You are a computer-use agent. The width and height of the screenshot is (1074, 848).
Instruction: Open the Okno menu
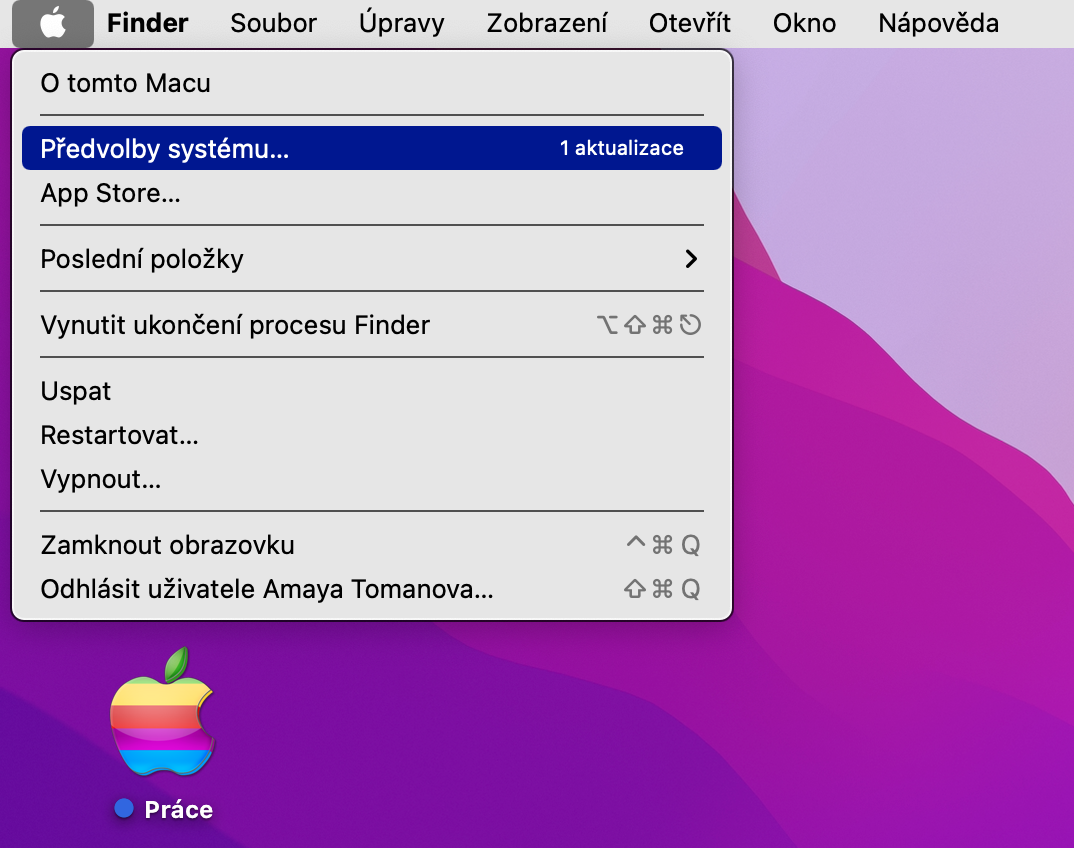804,23
